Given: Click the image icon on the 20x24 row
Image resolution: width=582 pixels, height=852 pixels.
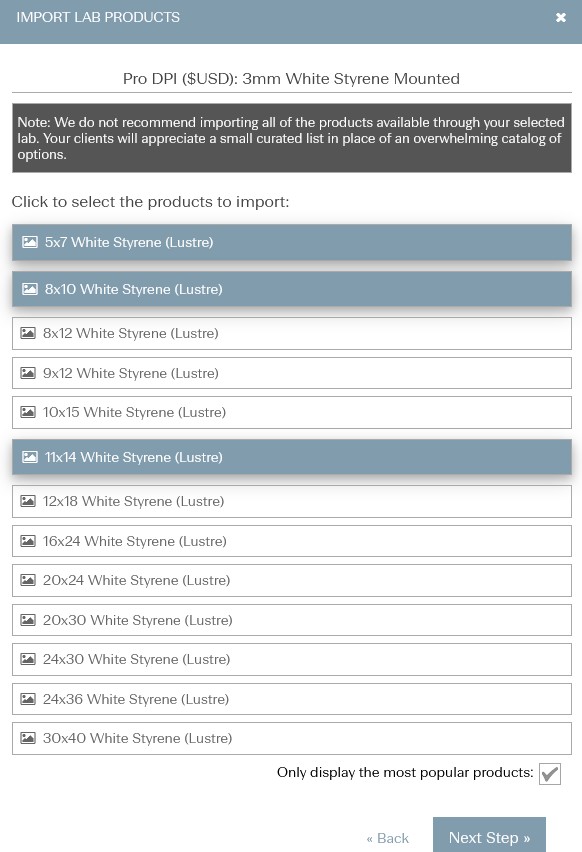Looking at the screenshot, I should coord(28,580).
